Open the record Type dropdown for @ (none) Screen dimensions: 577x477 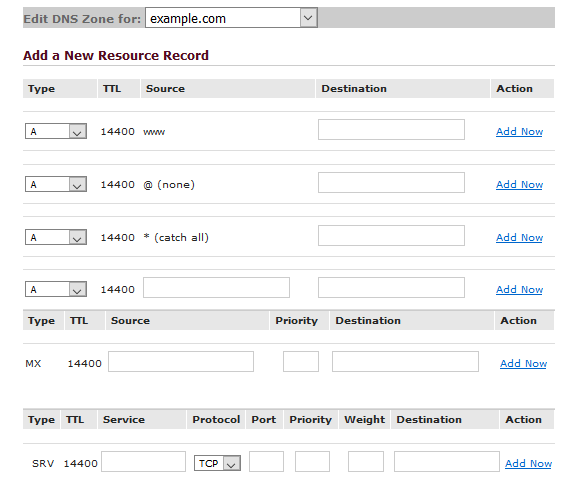tap(56, 184)
